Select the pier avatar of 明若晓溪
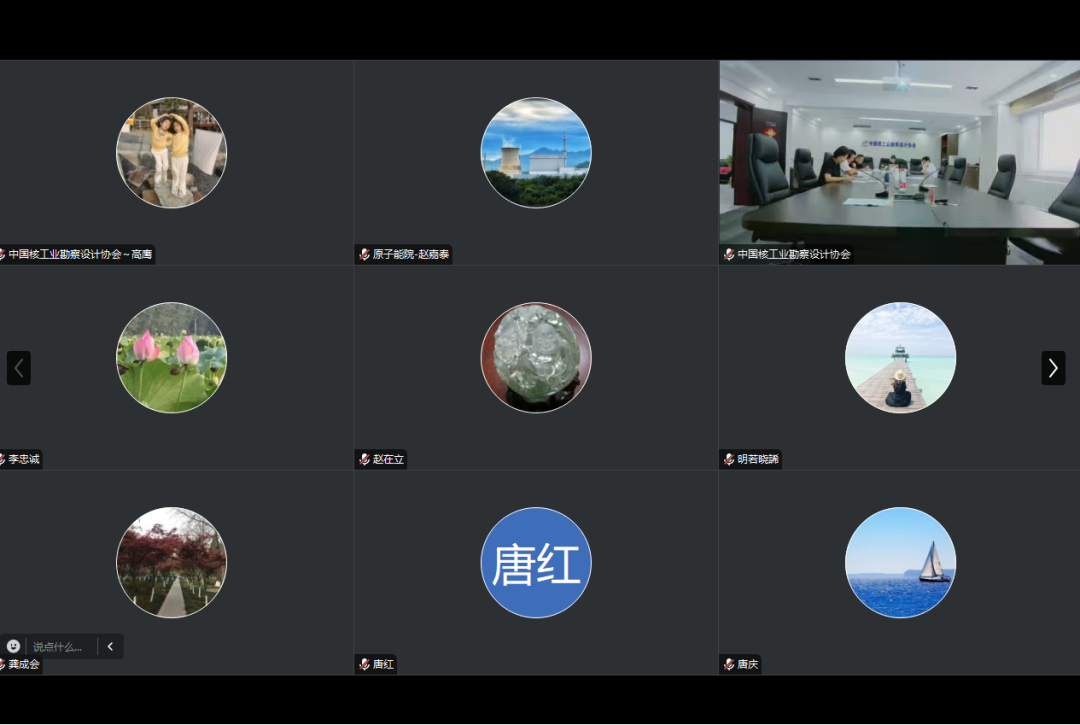Screen dimensions: 1080x725 pos(900,358)
